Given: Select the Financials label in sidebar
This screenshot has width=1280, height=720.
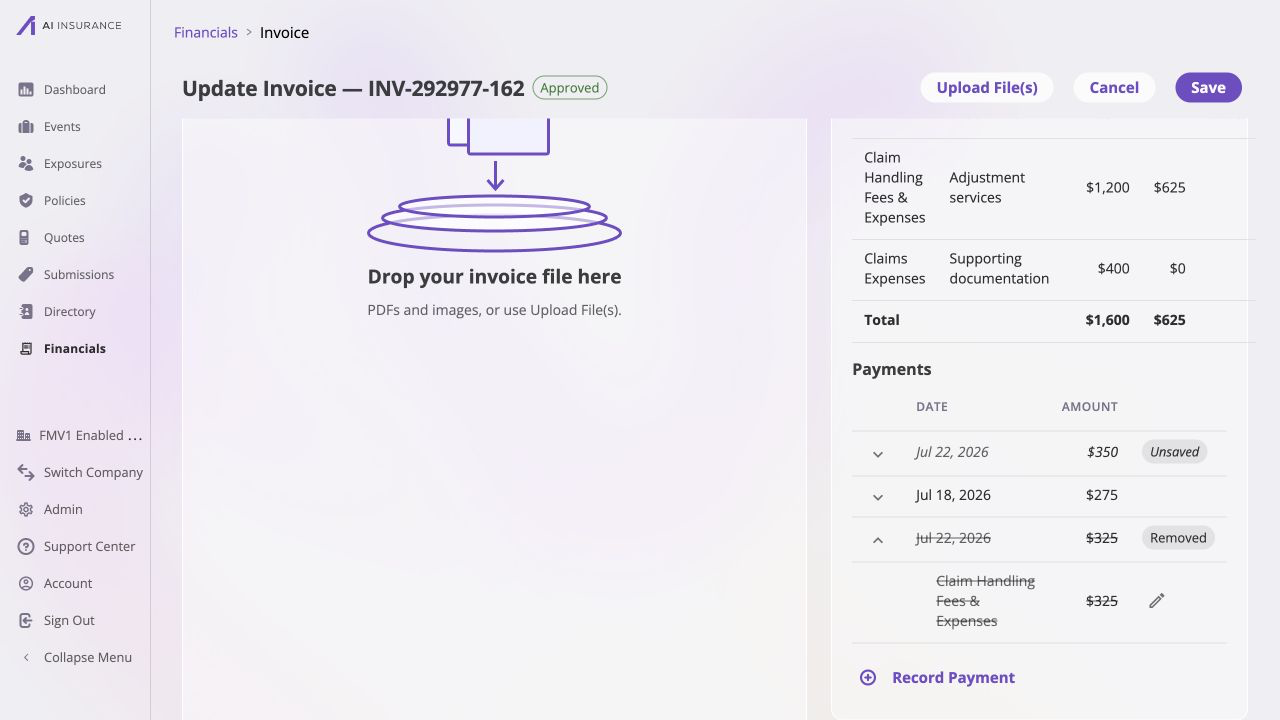Looking at the screenshot, I should click(75, 349).
